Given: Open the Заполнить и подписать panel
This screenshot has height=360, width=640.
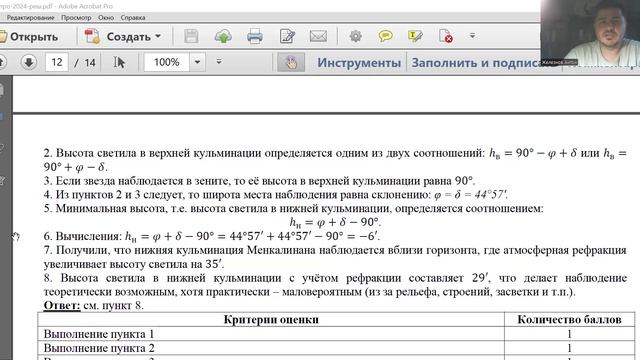Looking at the screenshot, I should pyautogui.click(x=476, y=63).
